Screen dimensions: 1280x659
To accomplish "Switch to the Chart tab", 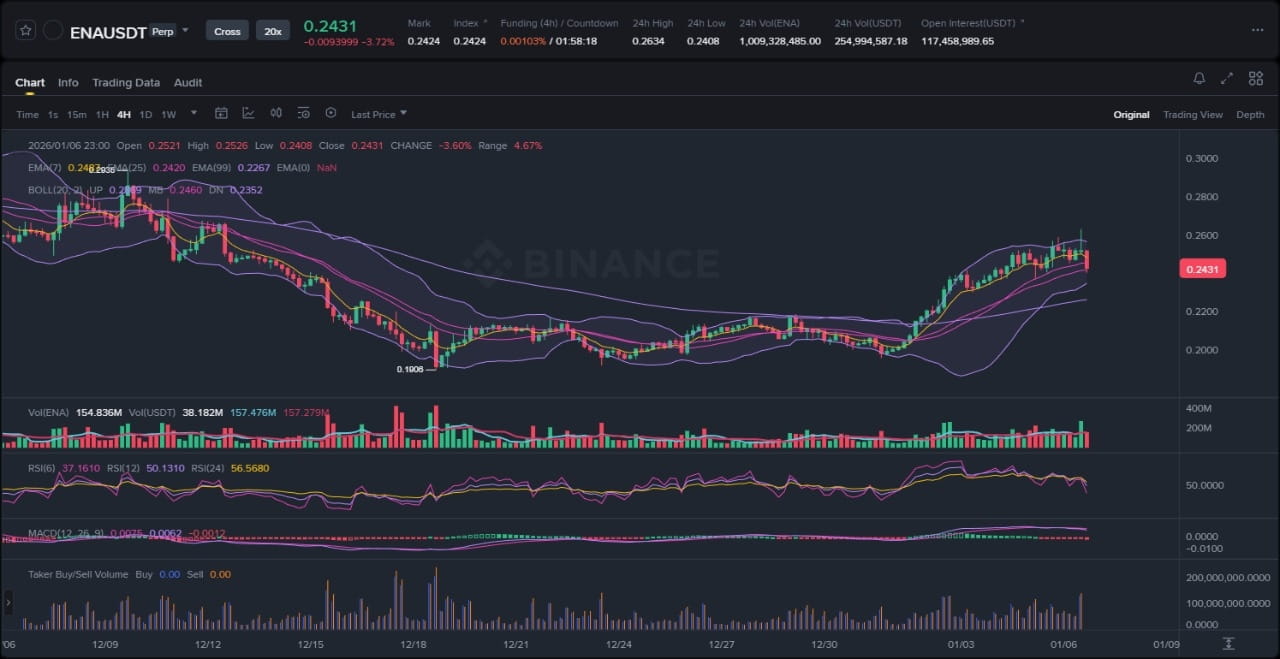I will click(30, 83).
